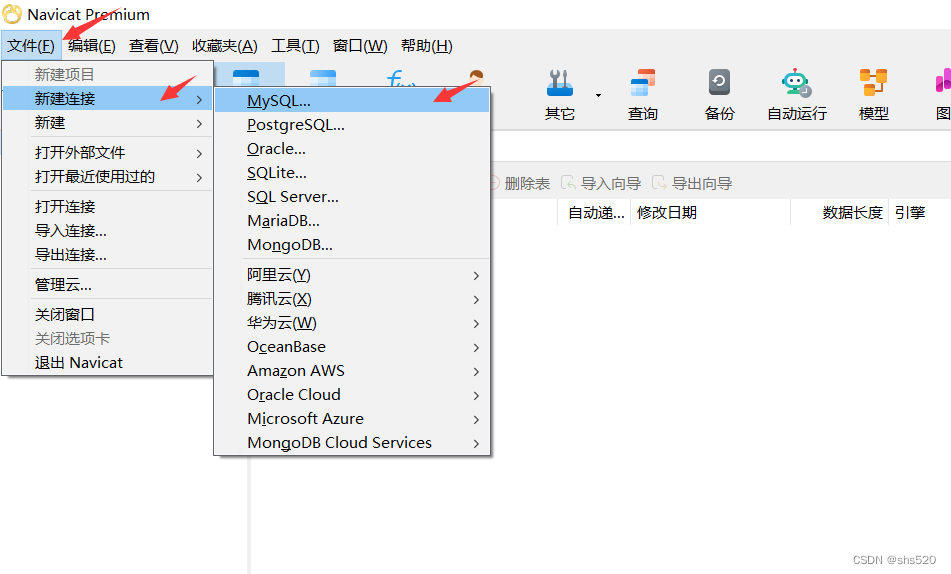This screenshot has height=574, width=951.
Task: Open the 收藏夹(A) menu
Action: click(x=224, y=46)
